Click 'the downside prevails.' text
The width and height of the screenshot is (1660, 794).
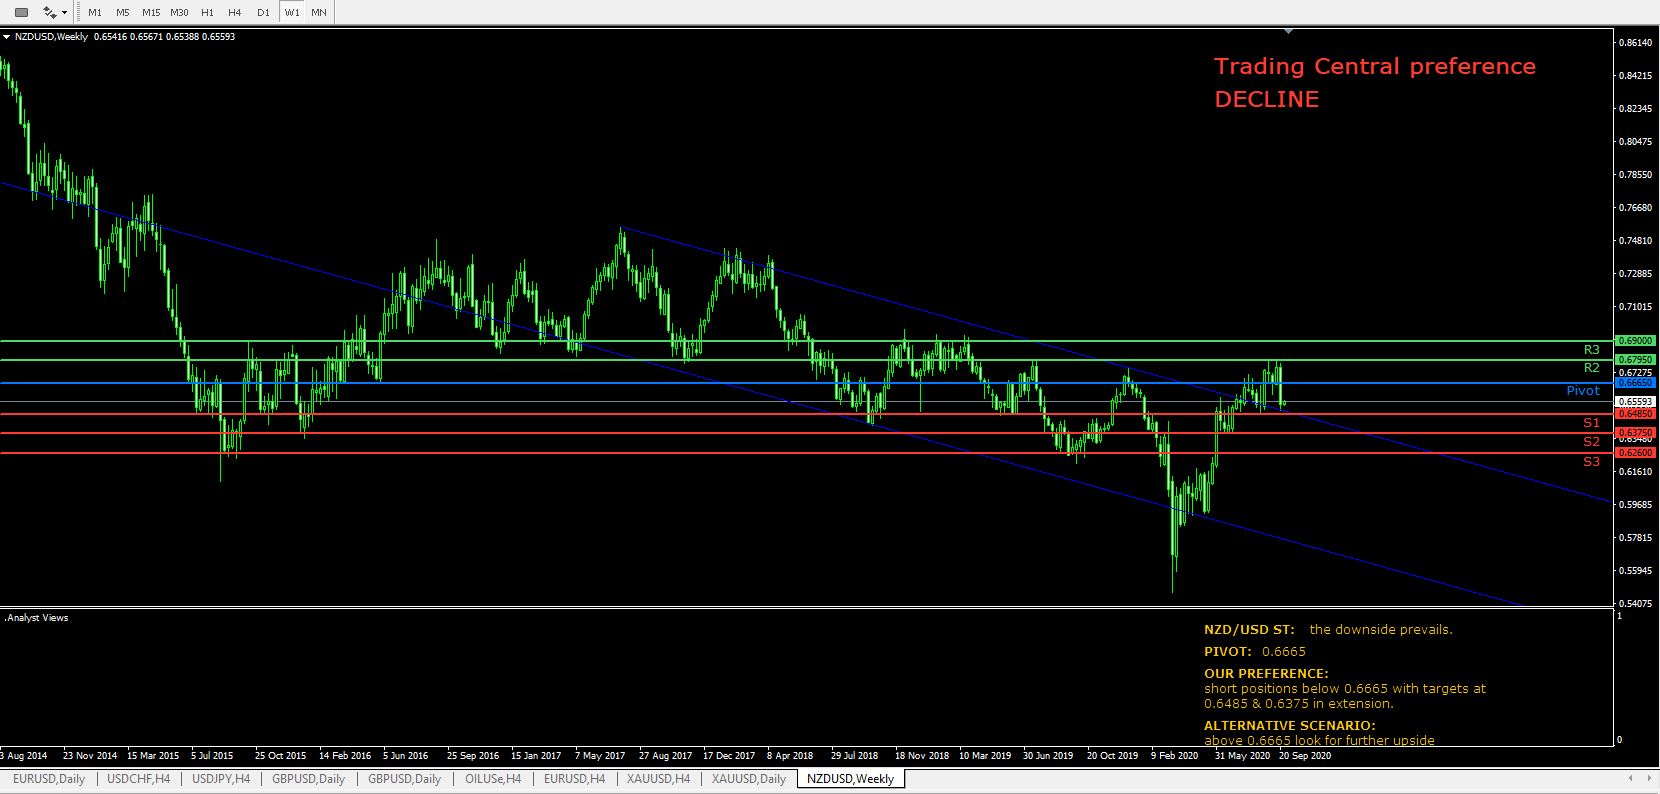coord(1381,630)
